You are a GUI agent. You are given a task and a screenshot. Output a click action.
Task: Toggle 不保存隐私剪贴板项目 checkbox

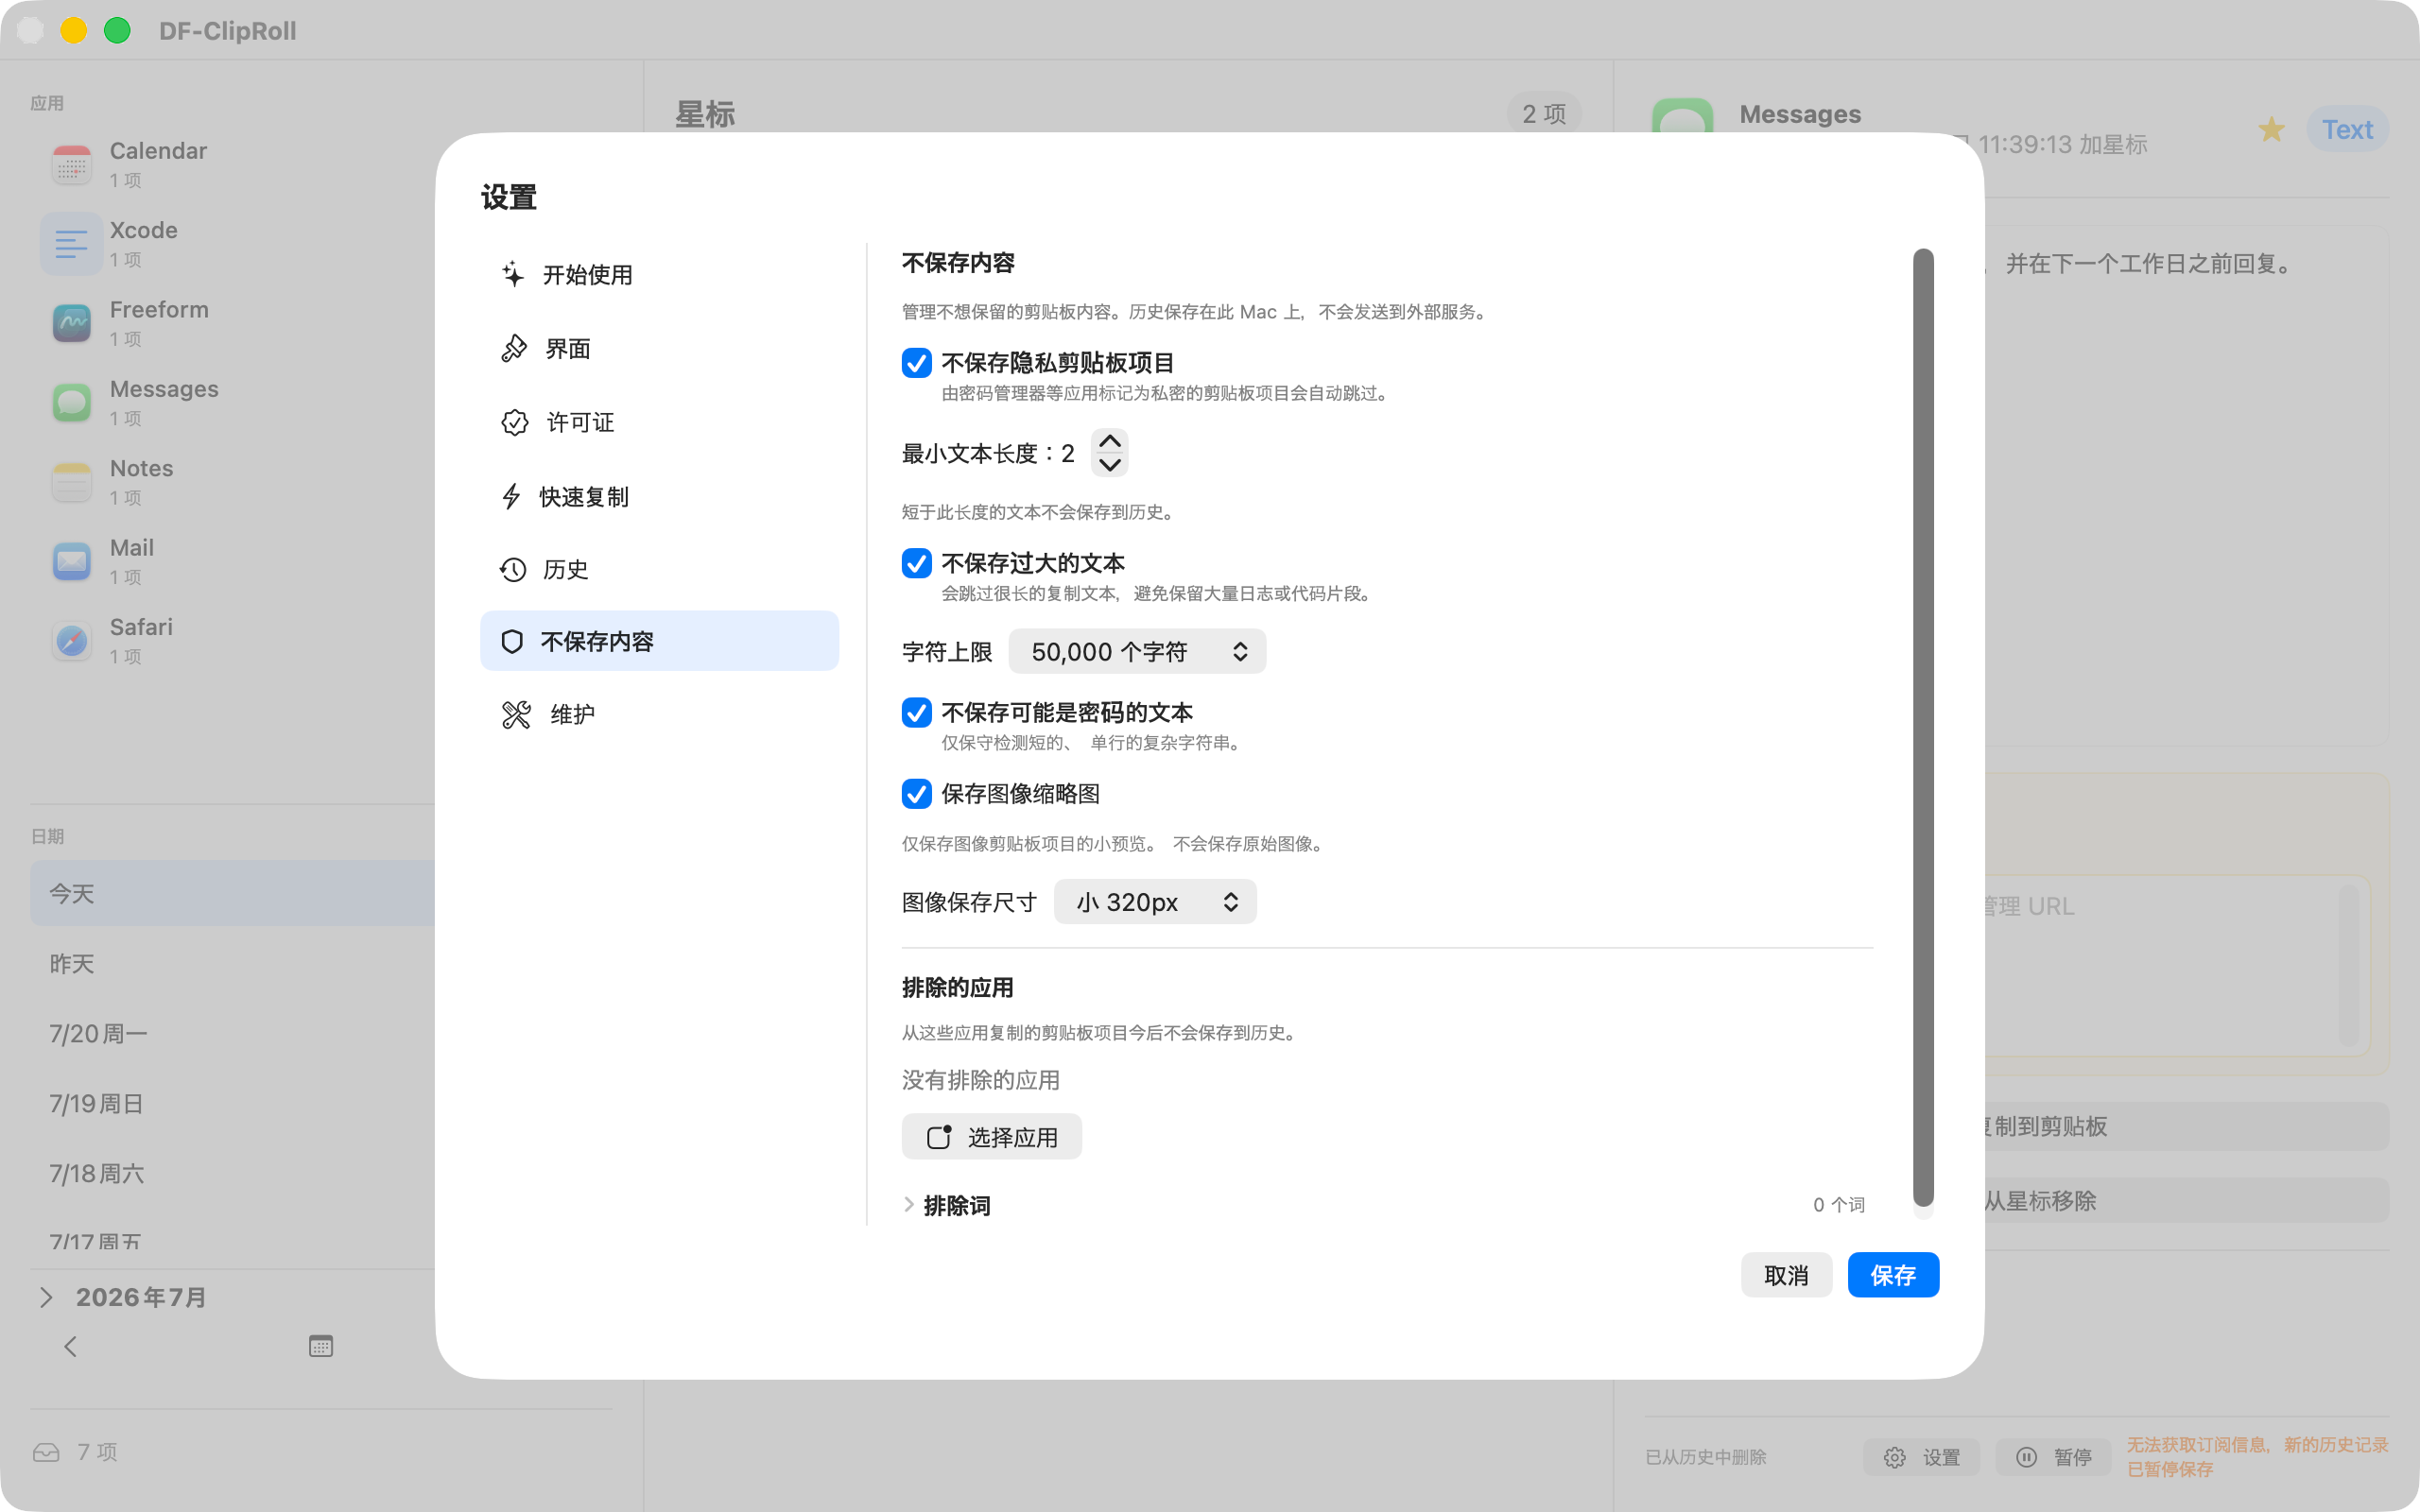click(916, 362)
